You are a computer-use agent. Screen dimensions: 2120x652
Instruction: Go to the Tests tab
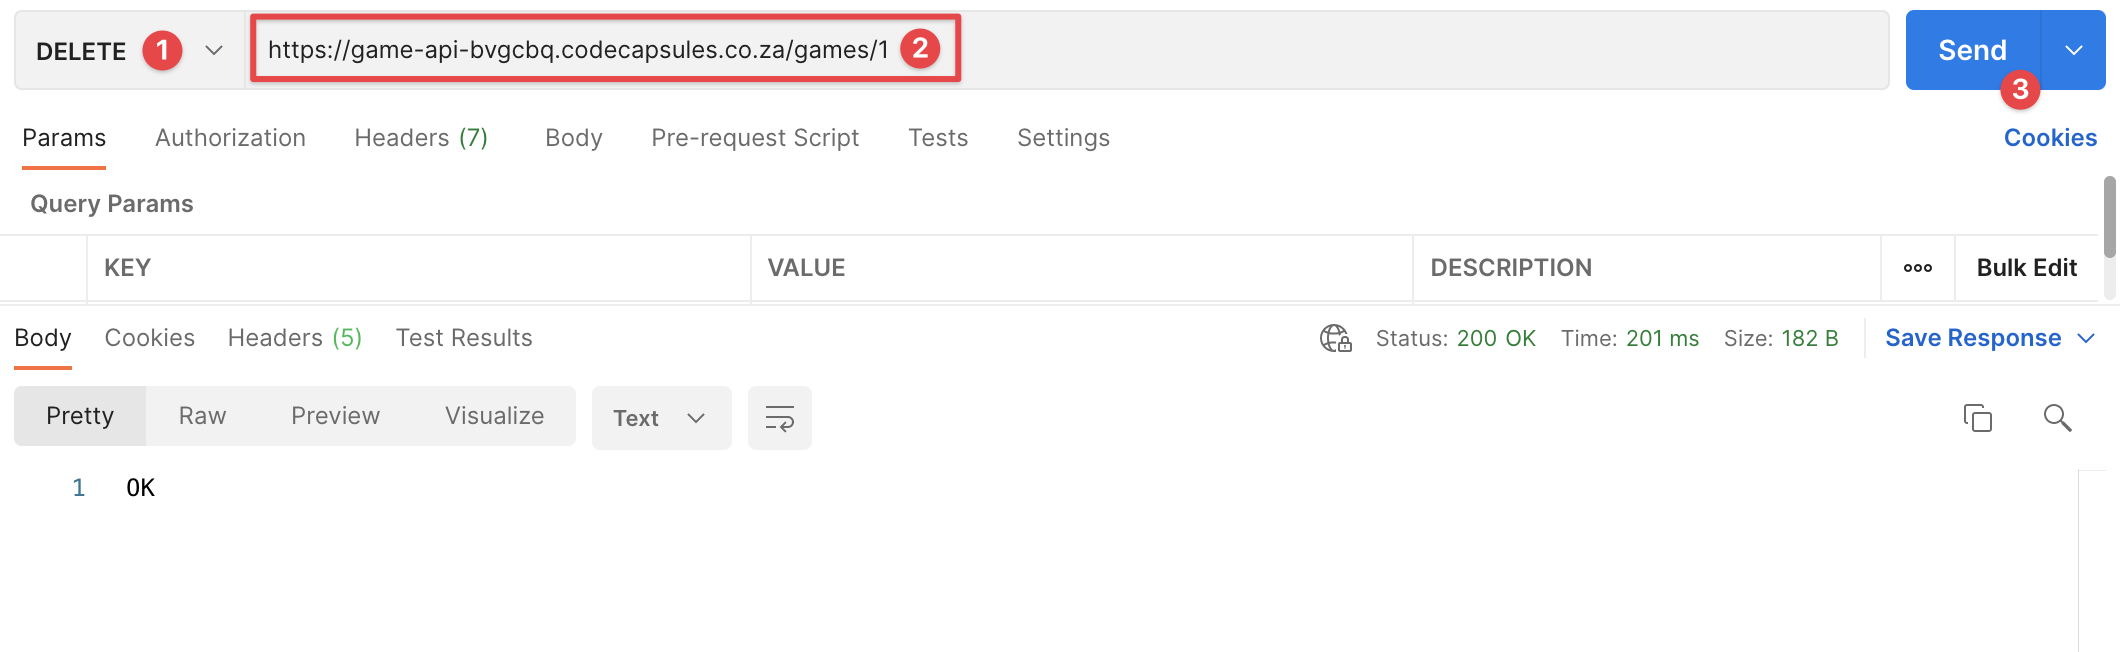[937, 138]
